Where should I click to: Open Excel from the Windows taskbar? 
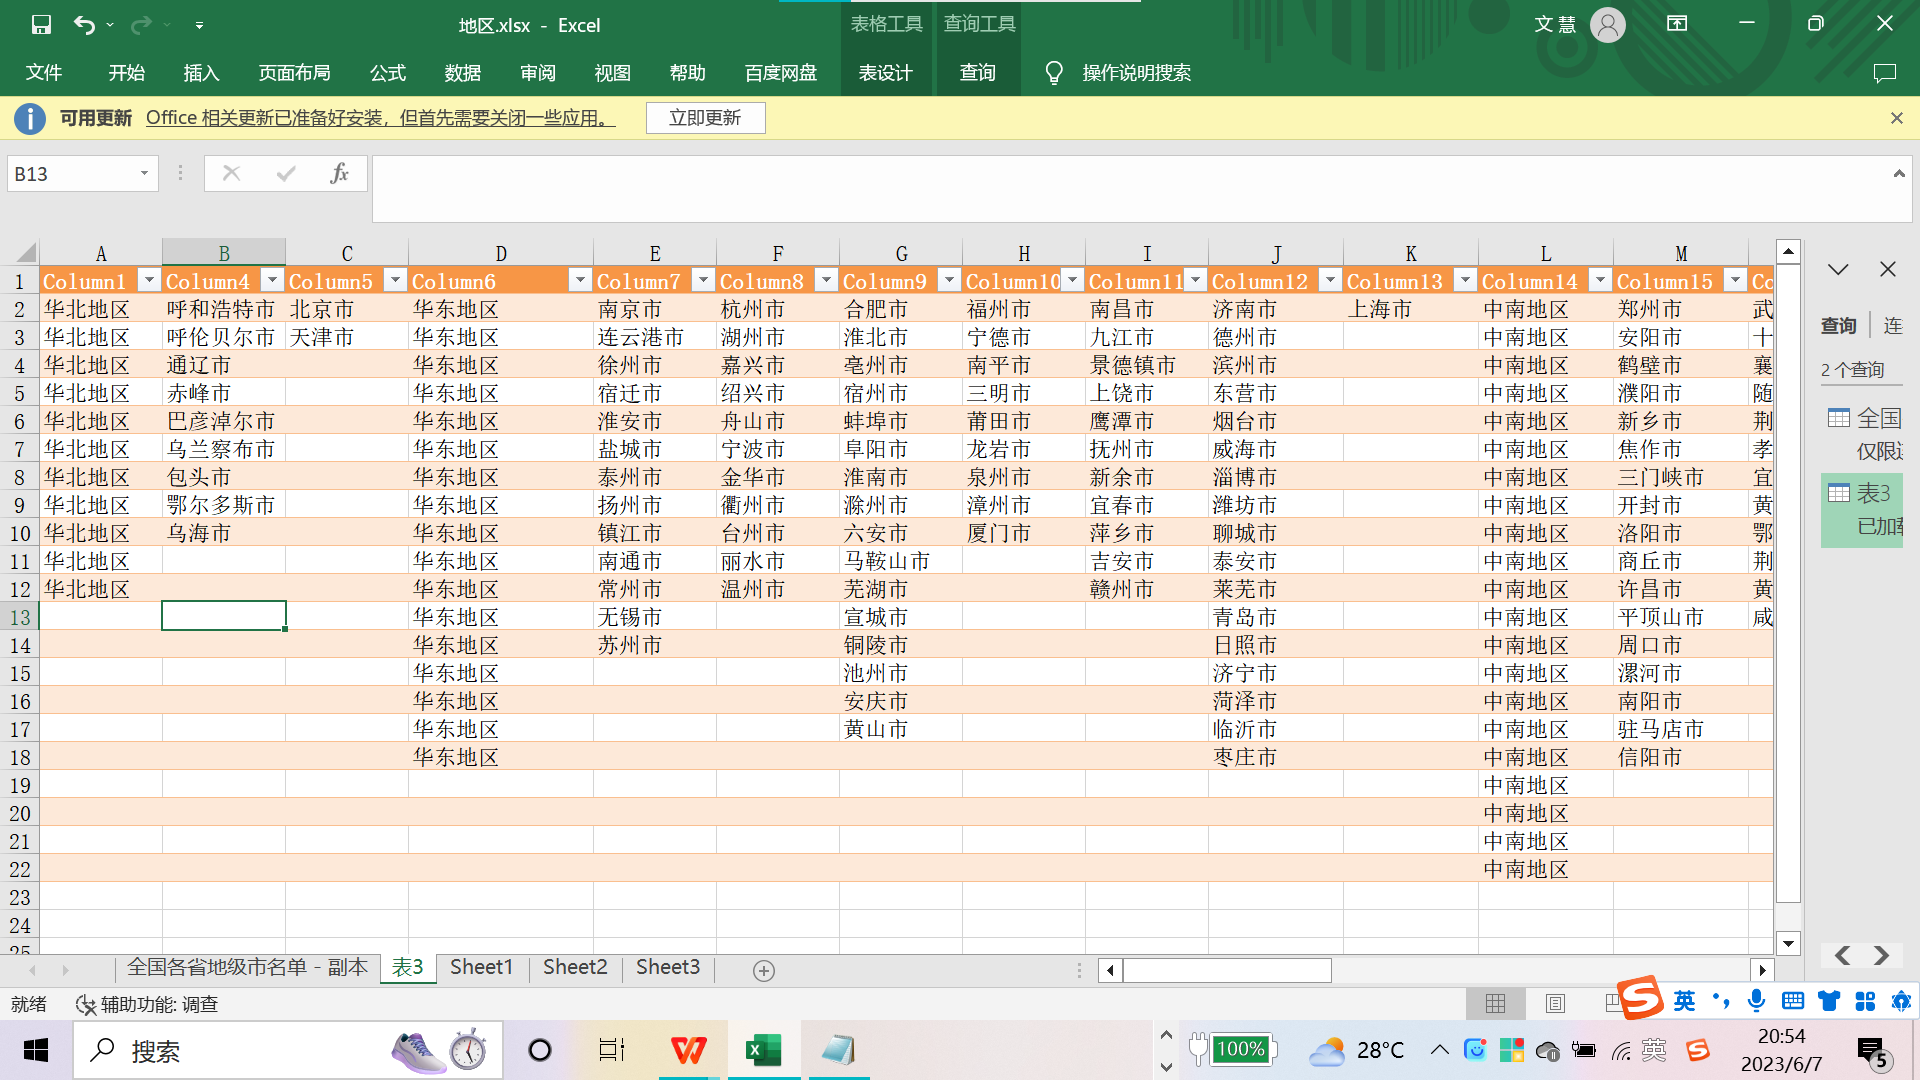[x=764, y=1050]
